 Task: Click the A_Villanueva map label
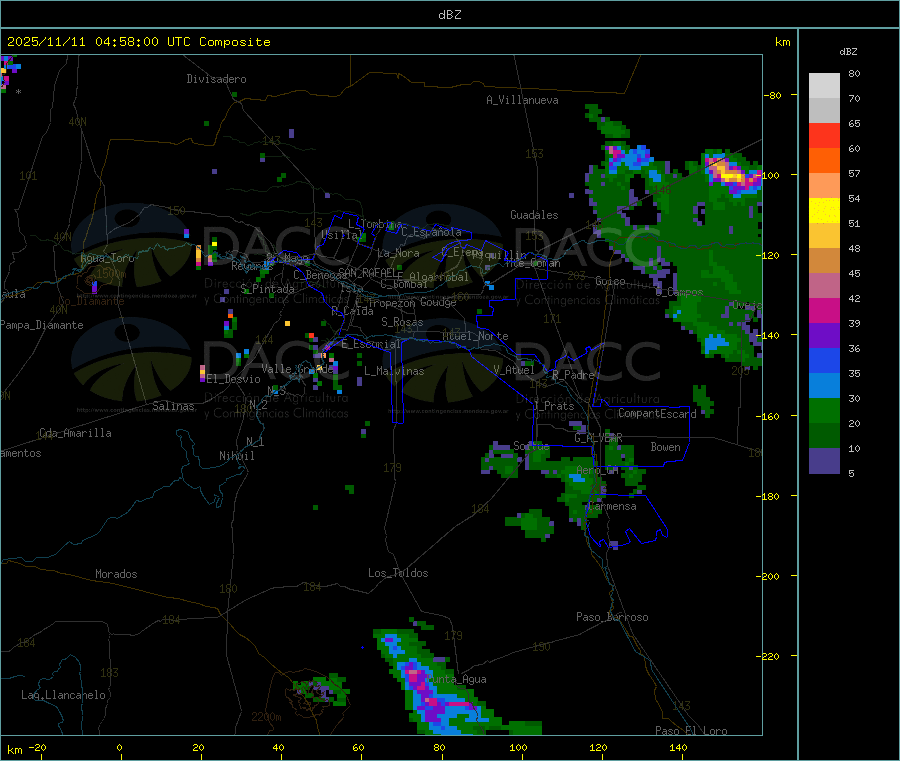point(522,100)
